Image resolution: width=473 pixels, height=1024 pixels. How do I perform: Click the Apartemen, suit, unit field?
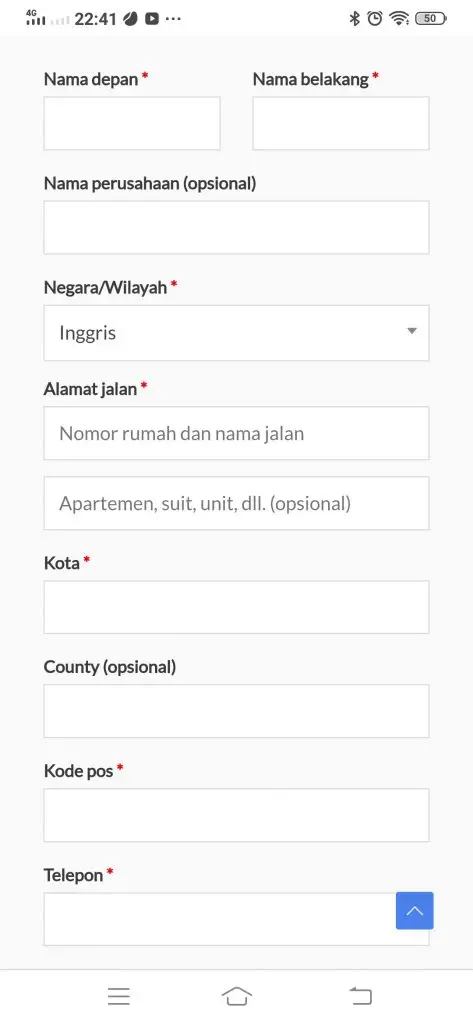236,503
